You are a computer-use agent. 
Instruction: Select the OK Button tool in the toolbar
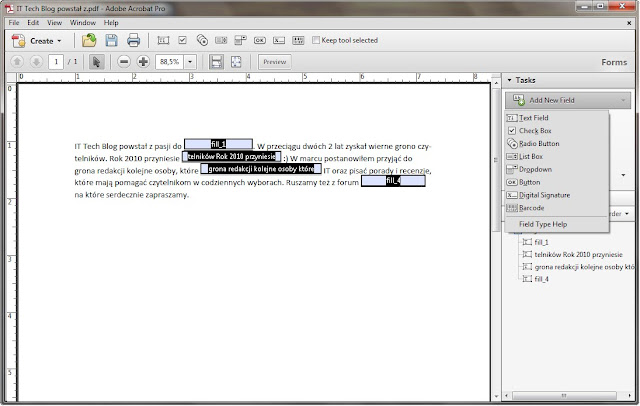click(260, 40)
